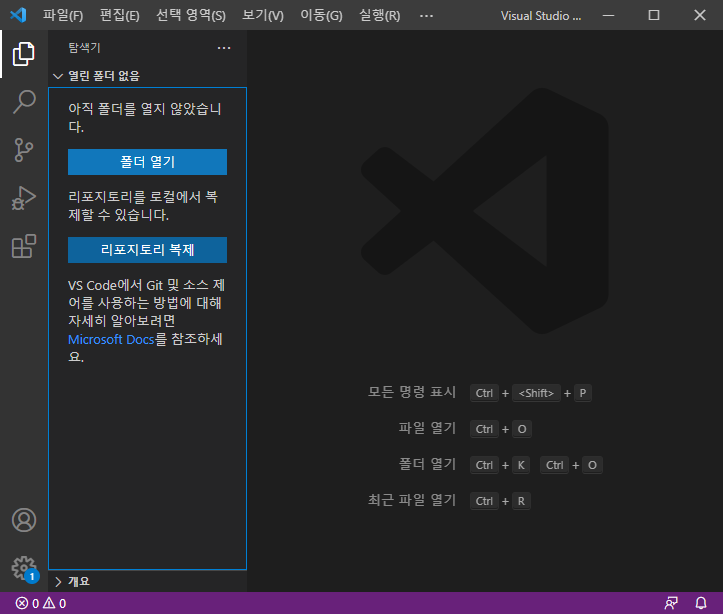Open the 보기(V) menu
The image size is (723, 614).
263,15
